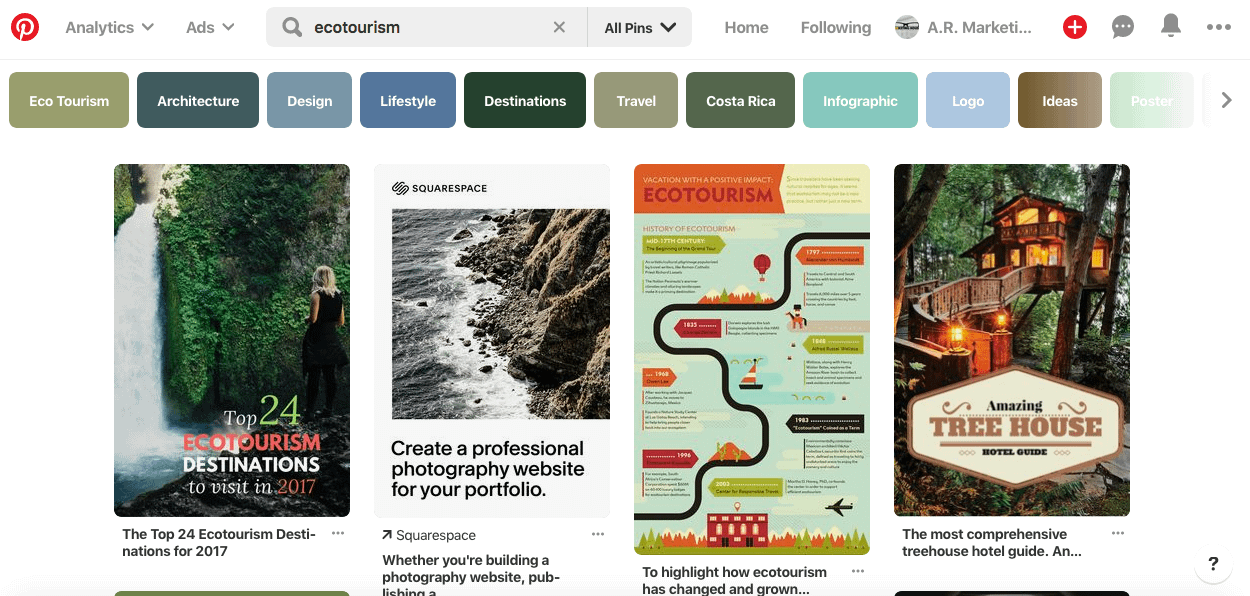The width and height of the screenshot is (1250, 596).
Task: Click the Pinterest logo
Action: tap(25, 27)
